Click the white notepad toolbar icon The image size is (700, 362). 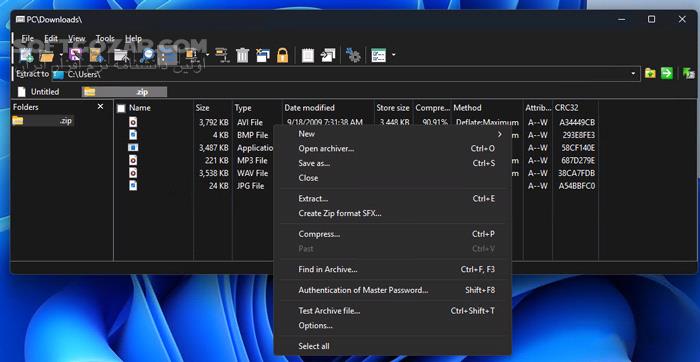pos(308,55)
